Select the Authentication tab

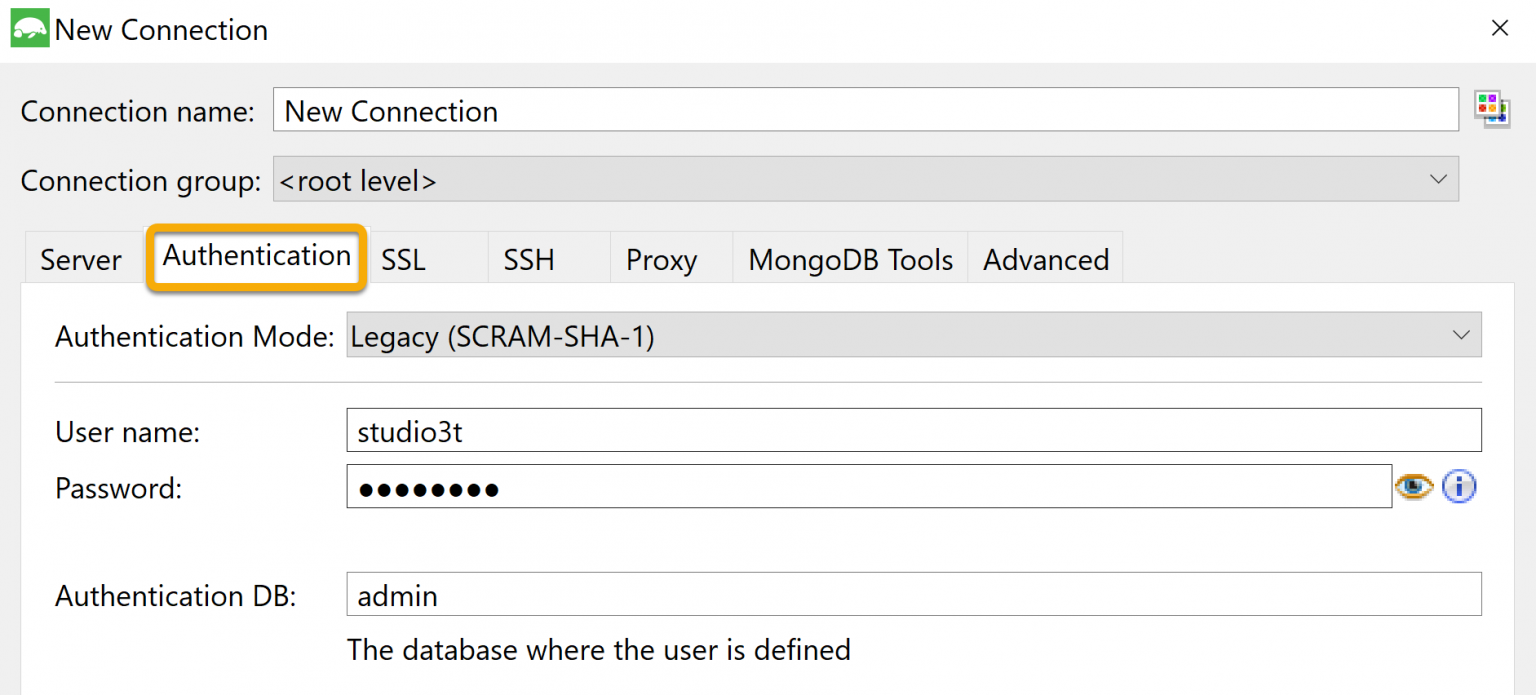click(x=256, y=257)
